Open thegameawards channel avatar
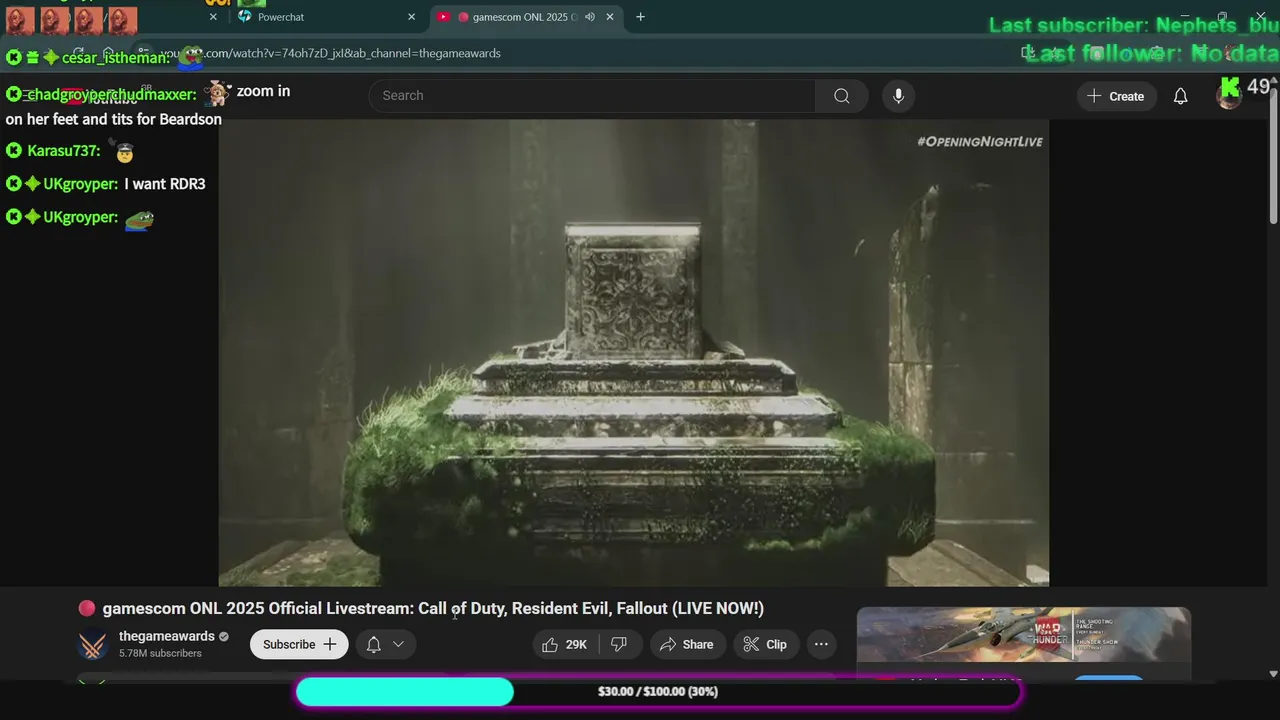 click(94, 645)
